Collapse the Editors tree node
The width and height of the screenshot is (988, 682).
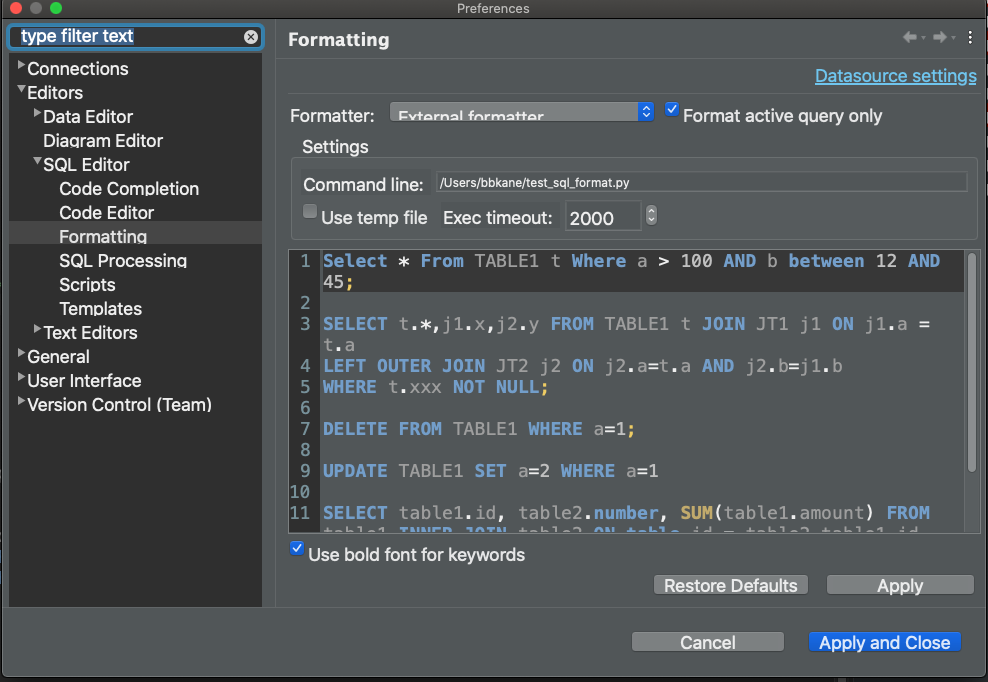pyautogui.click(x=22, y=92)
